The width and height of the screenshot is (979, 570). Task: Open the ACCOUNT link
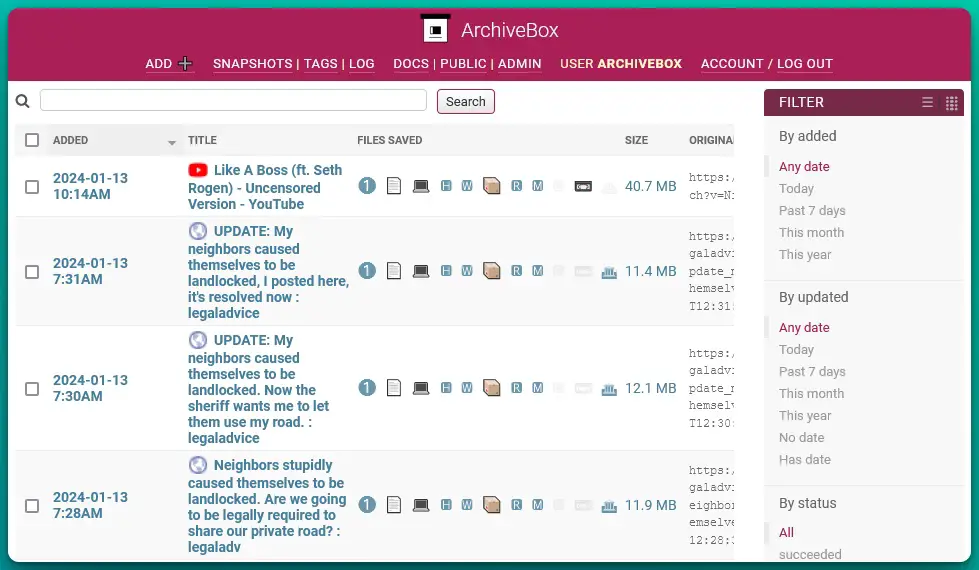pos(732,64)
